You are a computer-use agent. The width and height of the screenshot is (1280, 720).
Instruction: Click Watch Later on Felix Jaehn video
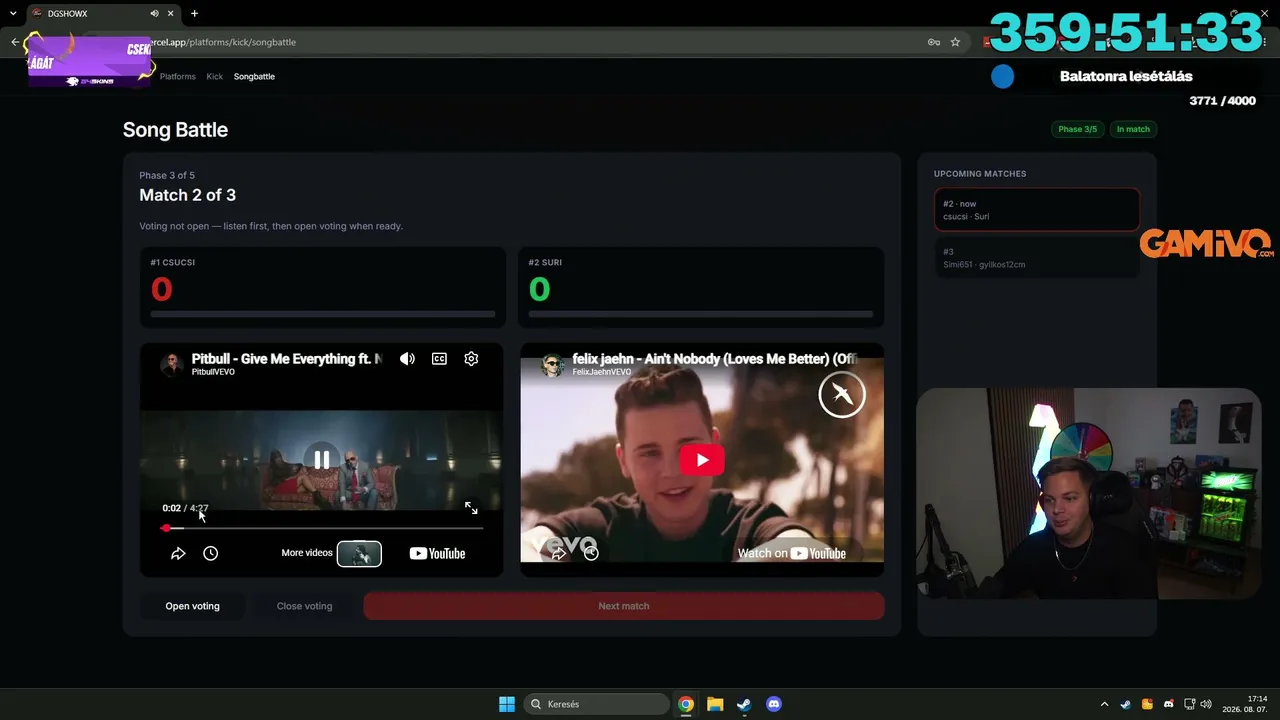(591, 552)
